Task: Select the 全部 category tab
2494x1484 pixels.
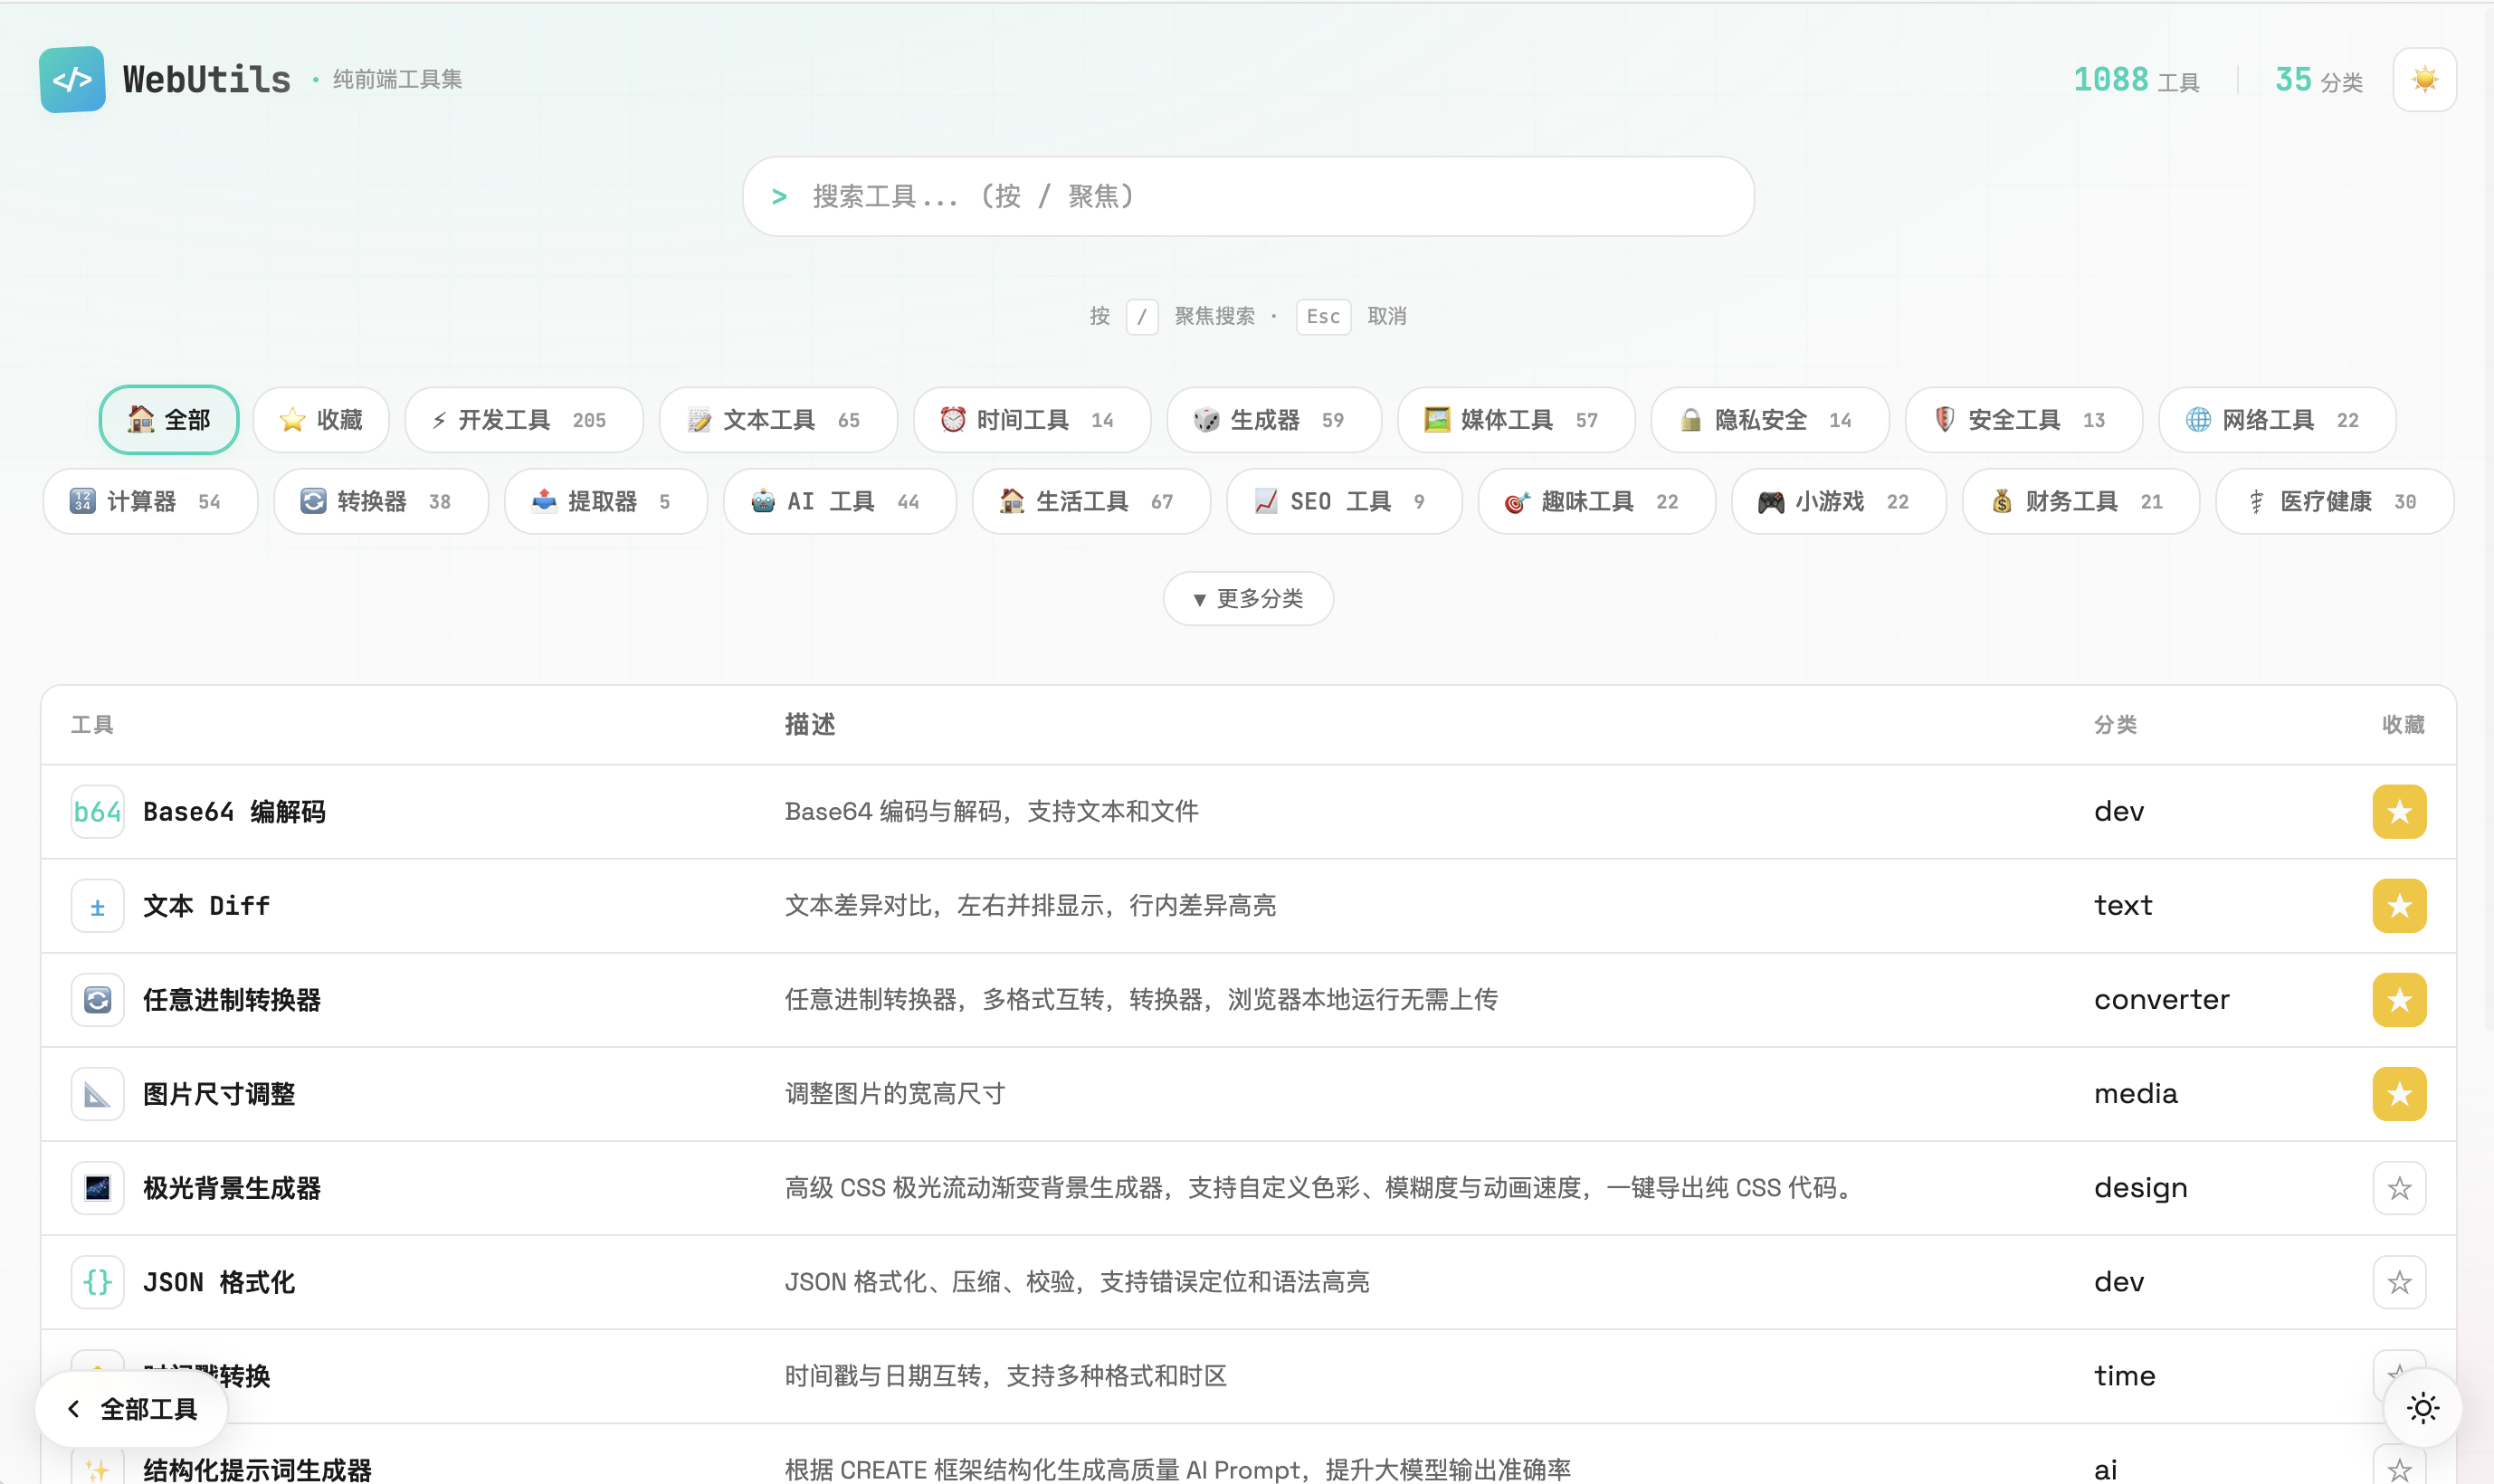Action: (169, 420)
